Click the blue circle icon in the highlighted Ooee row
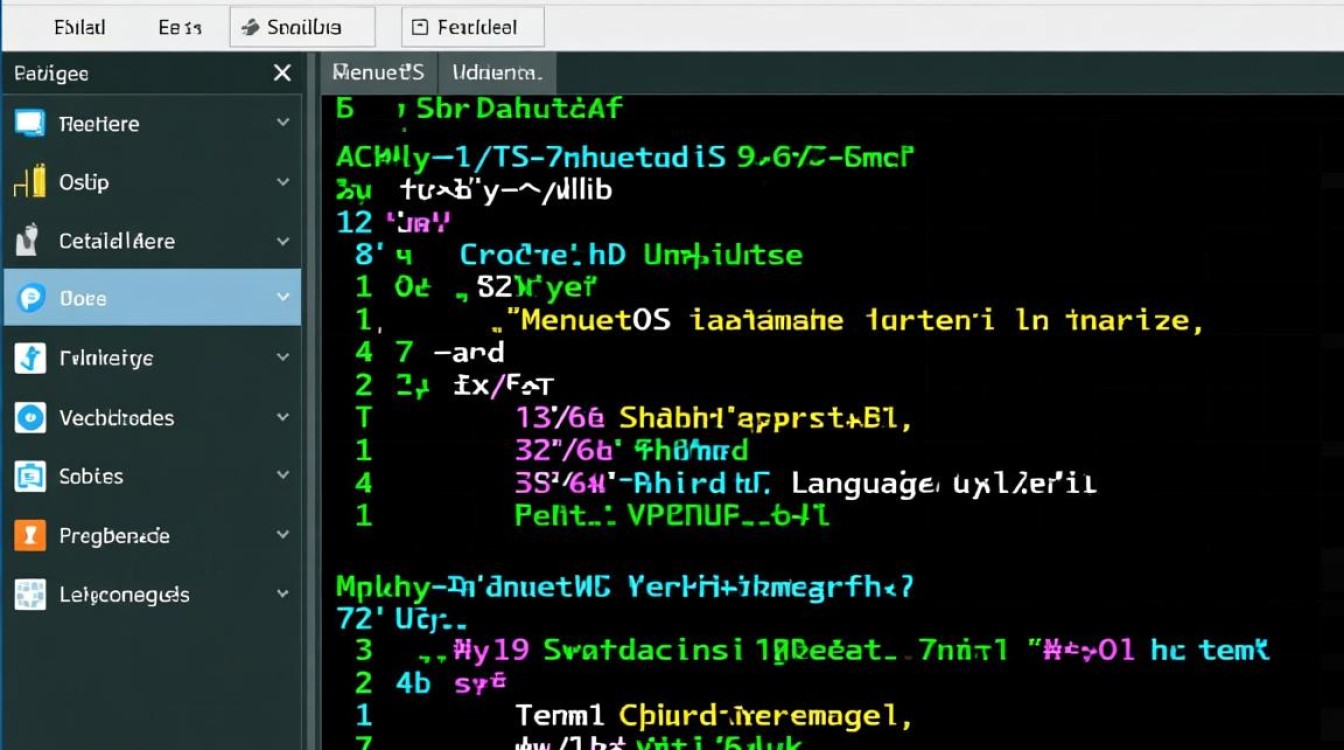The width and height of the screenshot is (1344, 750). click(x=31, y=298)
